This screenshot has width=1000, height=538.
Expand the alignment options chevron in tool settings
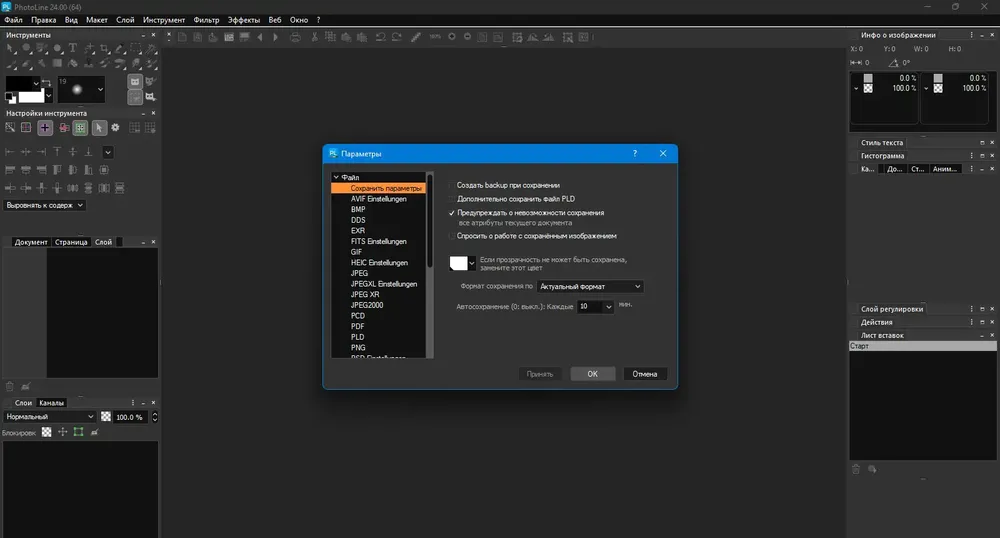(108, 152)
